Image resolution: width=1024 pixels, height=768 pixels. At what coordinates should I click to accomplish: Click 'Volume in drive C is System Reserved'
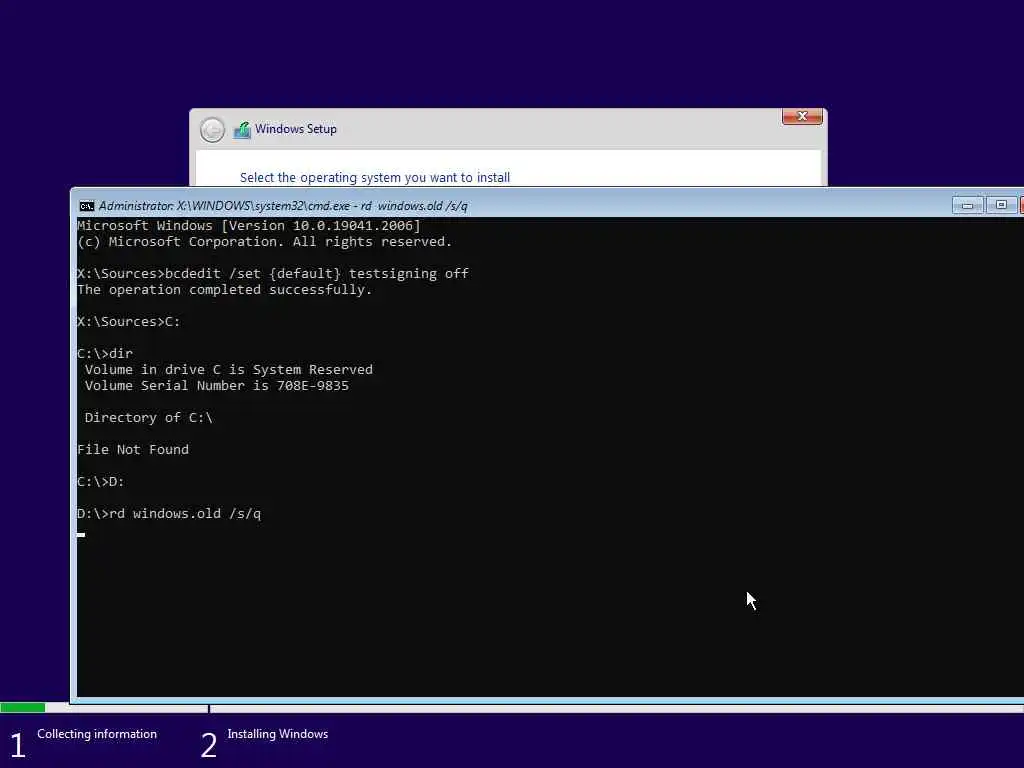click(x=229, y=370)
